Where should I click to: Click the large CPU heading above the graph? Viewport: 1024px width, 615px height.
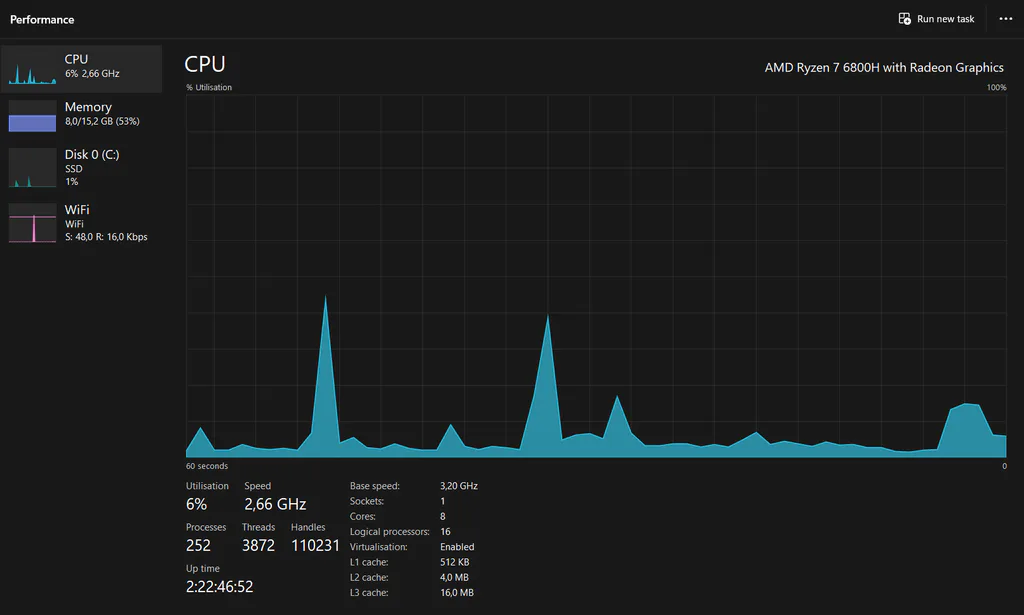tap(204, 64)
